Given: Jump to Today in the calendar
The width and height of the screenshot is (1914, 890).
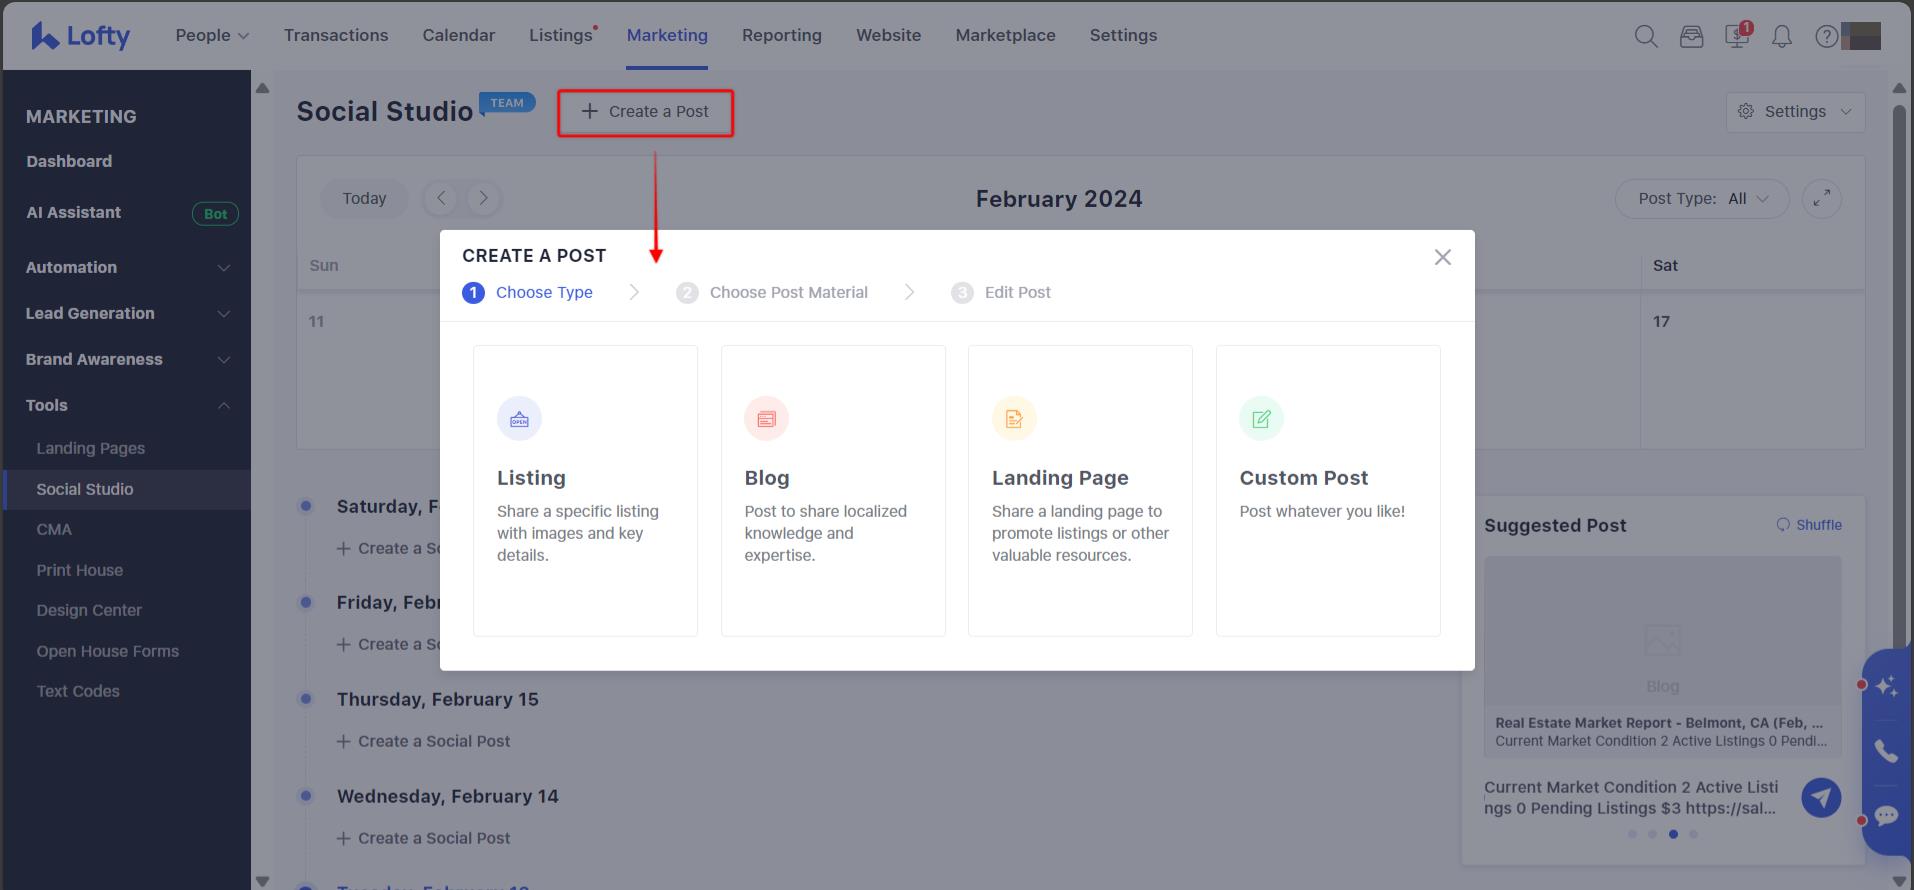Looking at the screenshot, I should [x=364, y=198].
